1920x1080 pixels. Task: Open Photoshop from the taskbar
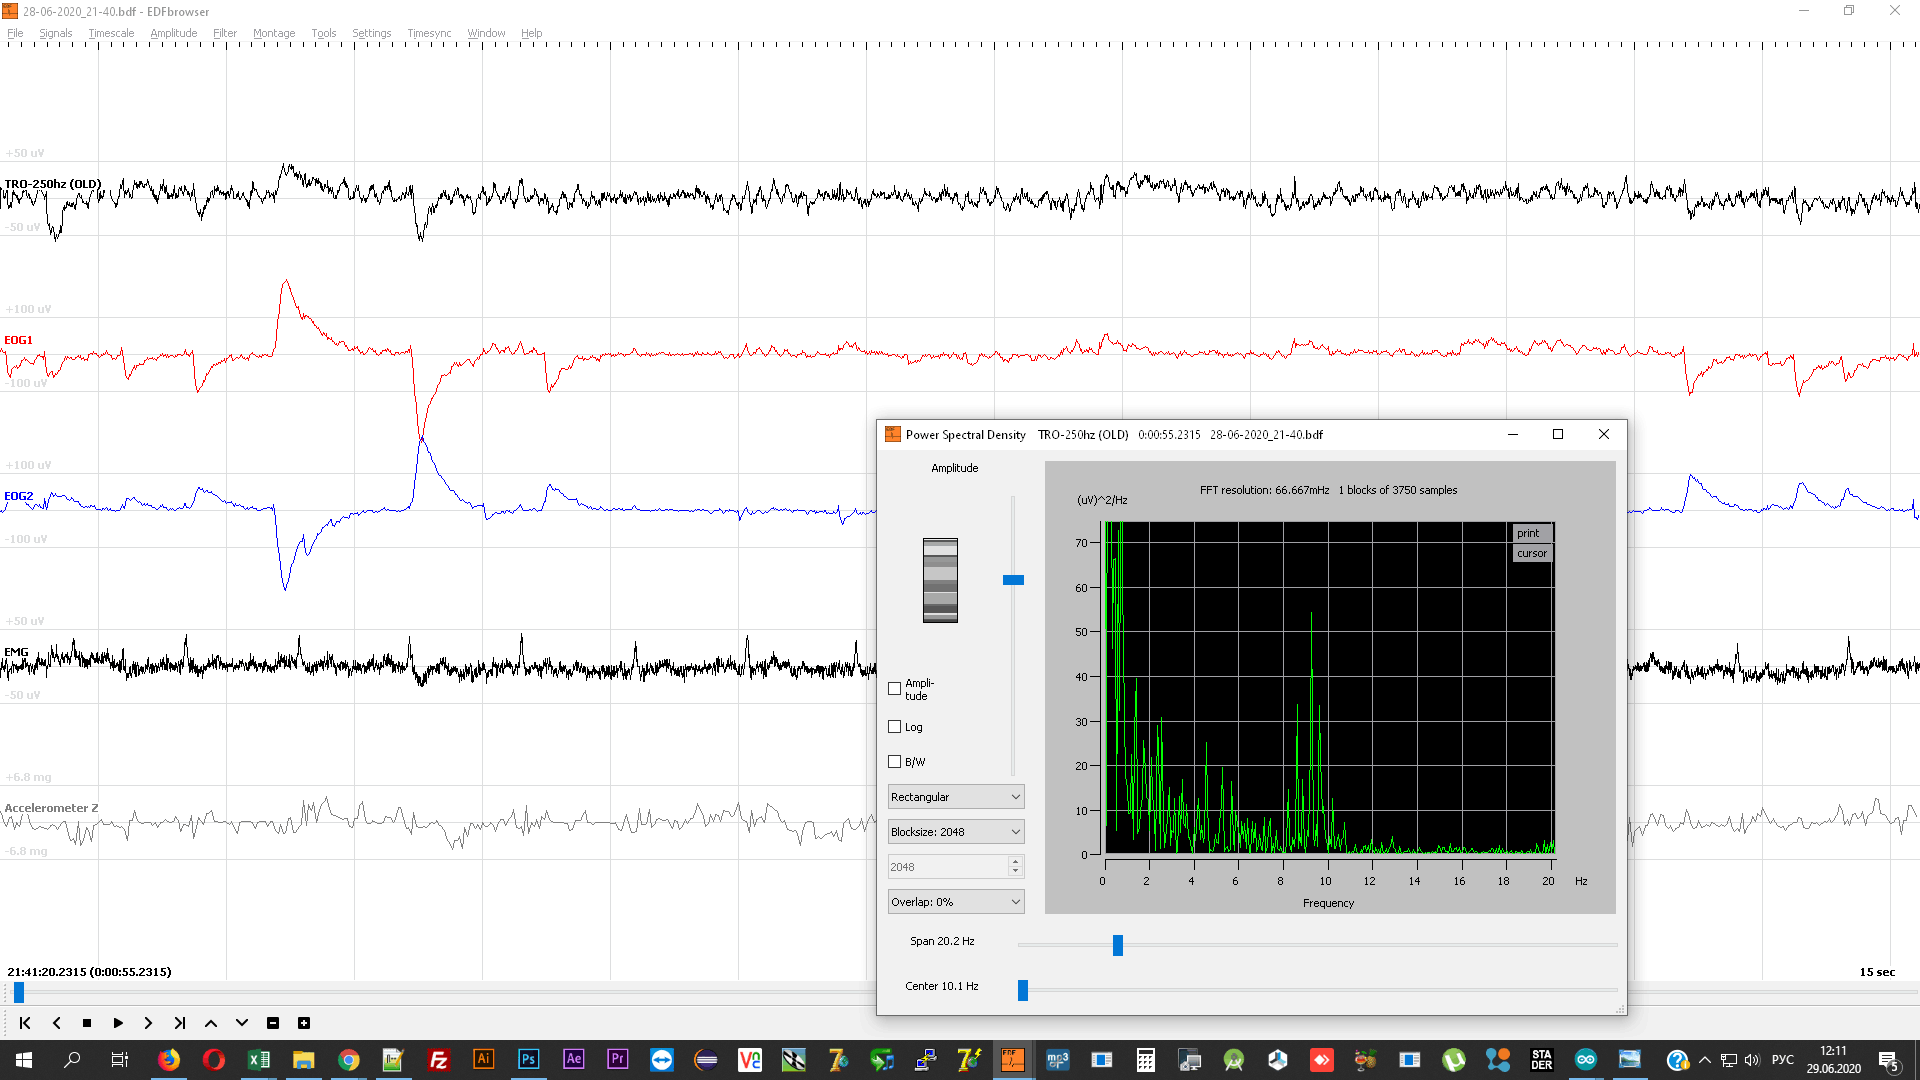click(x=528, y=1060)
